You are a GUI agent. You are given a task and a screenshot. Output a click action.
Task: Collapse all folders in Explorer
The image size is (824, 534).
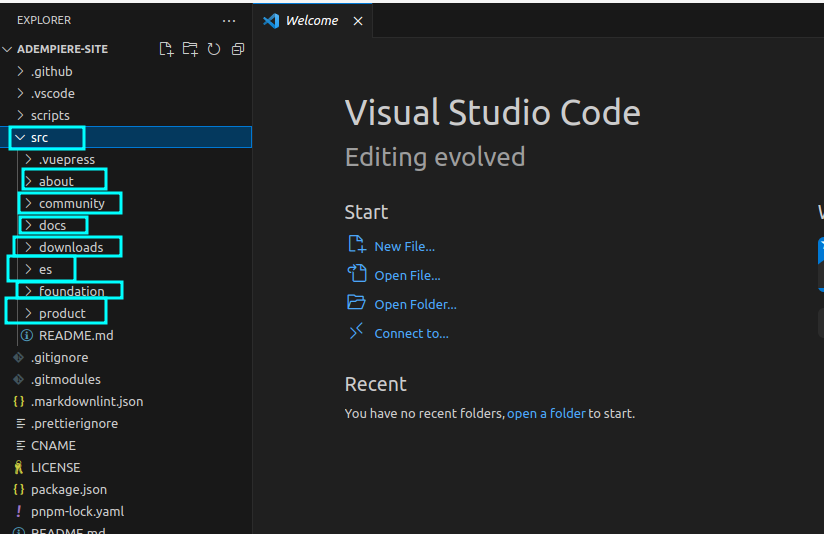(x=238, y=49)
